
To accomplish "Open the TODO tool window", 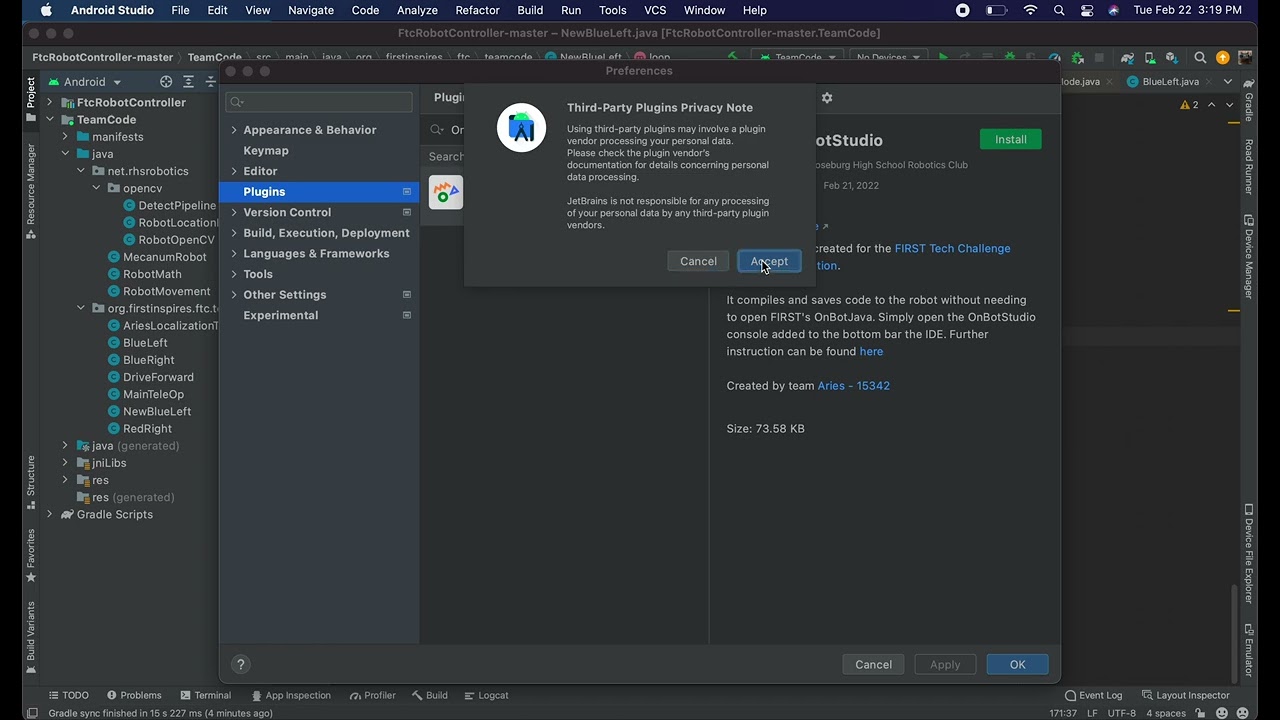I will point(69,695).
